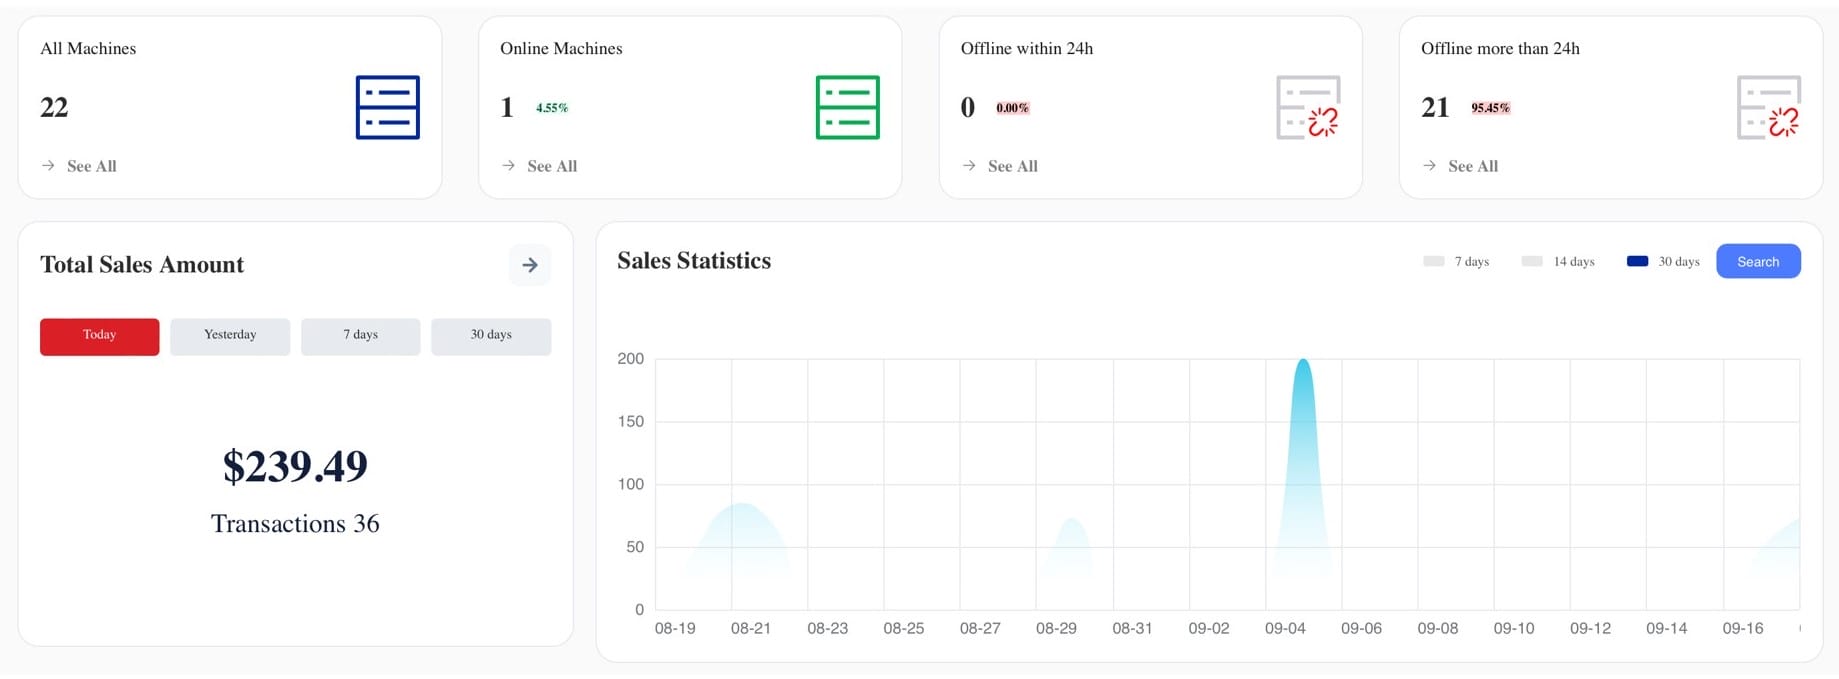Open See All under Offline more than 24h
1839x679 pixels.
[1472, 166]
